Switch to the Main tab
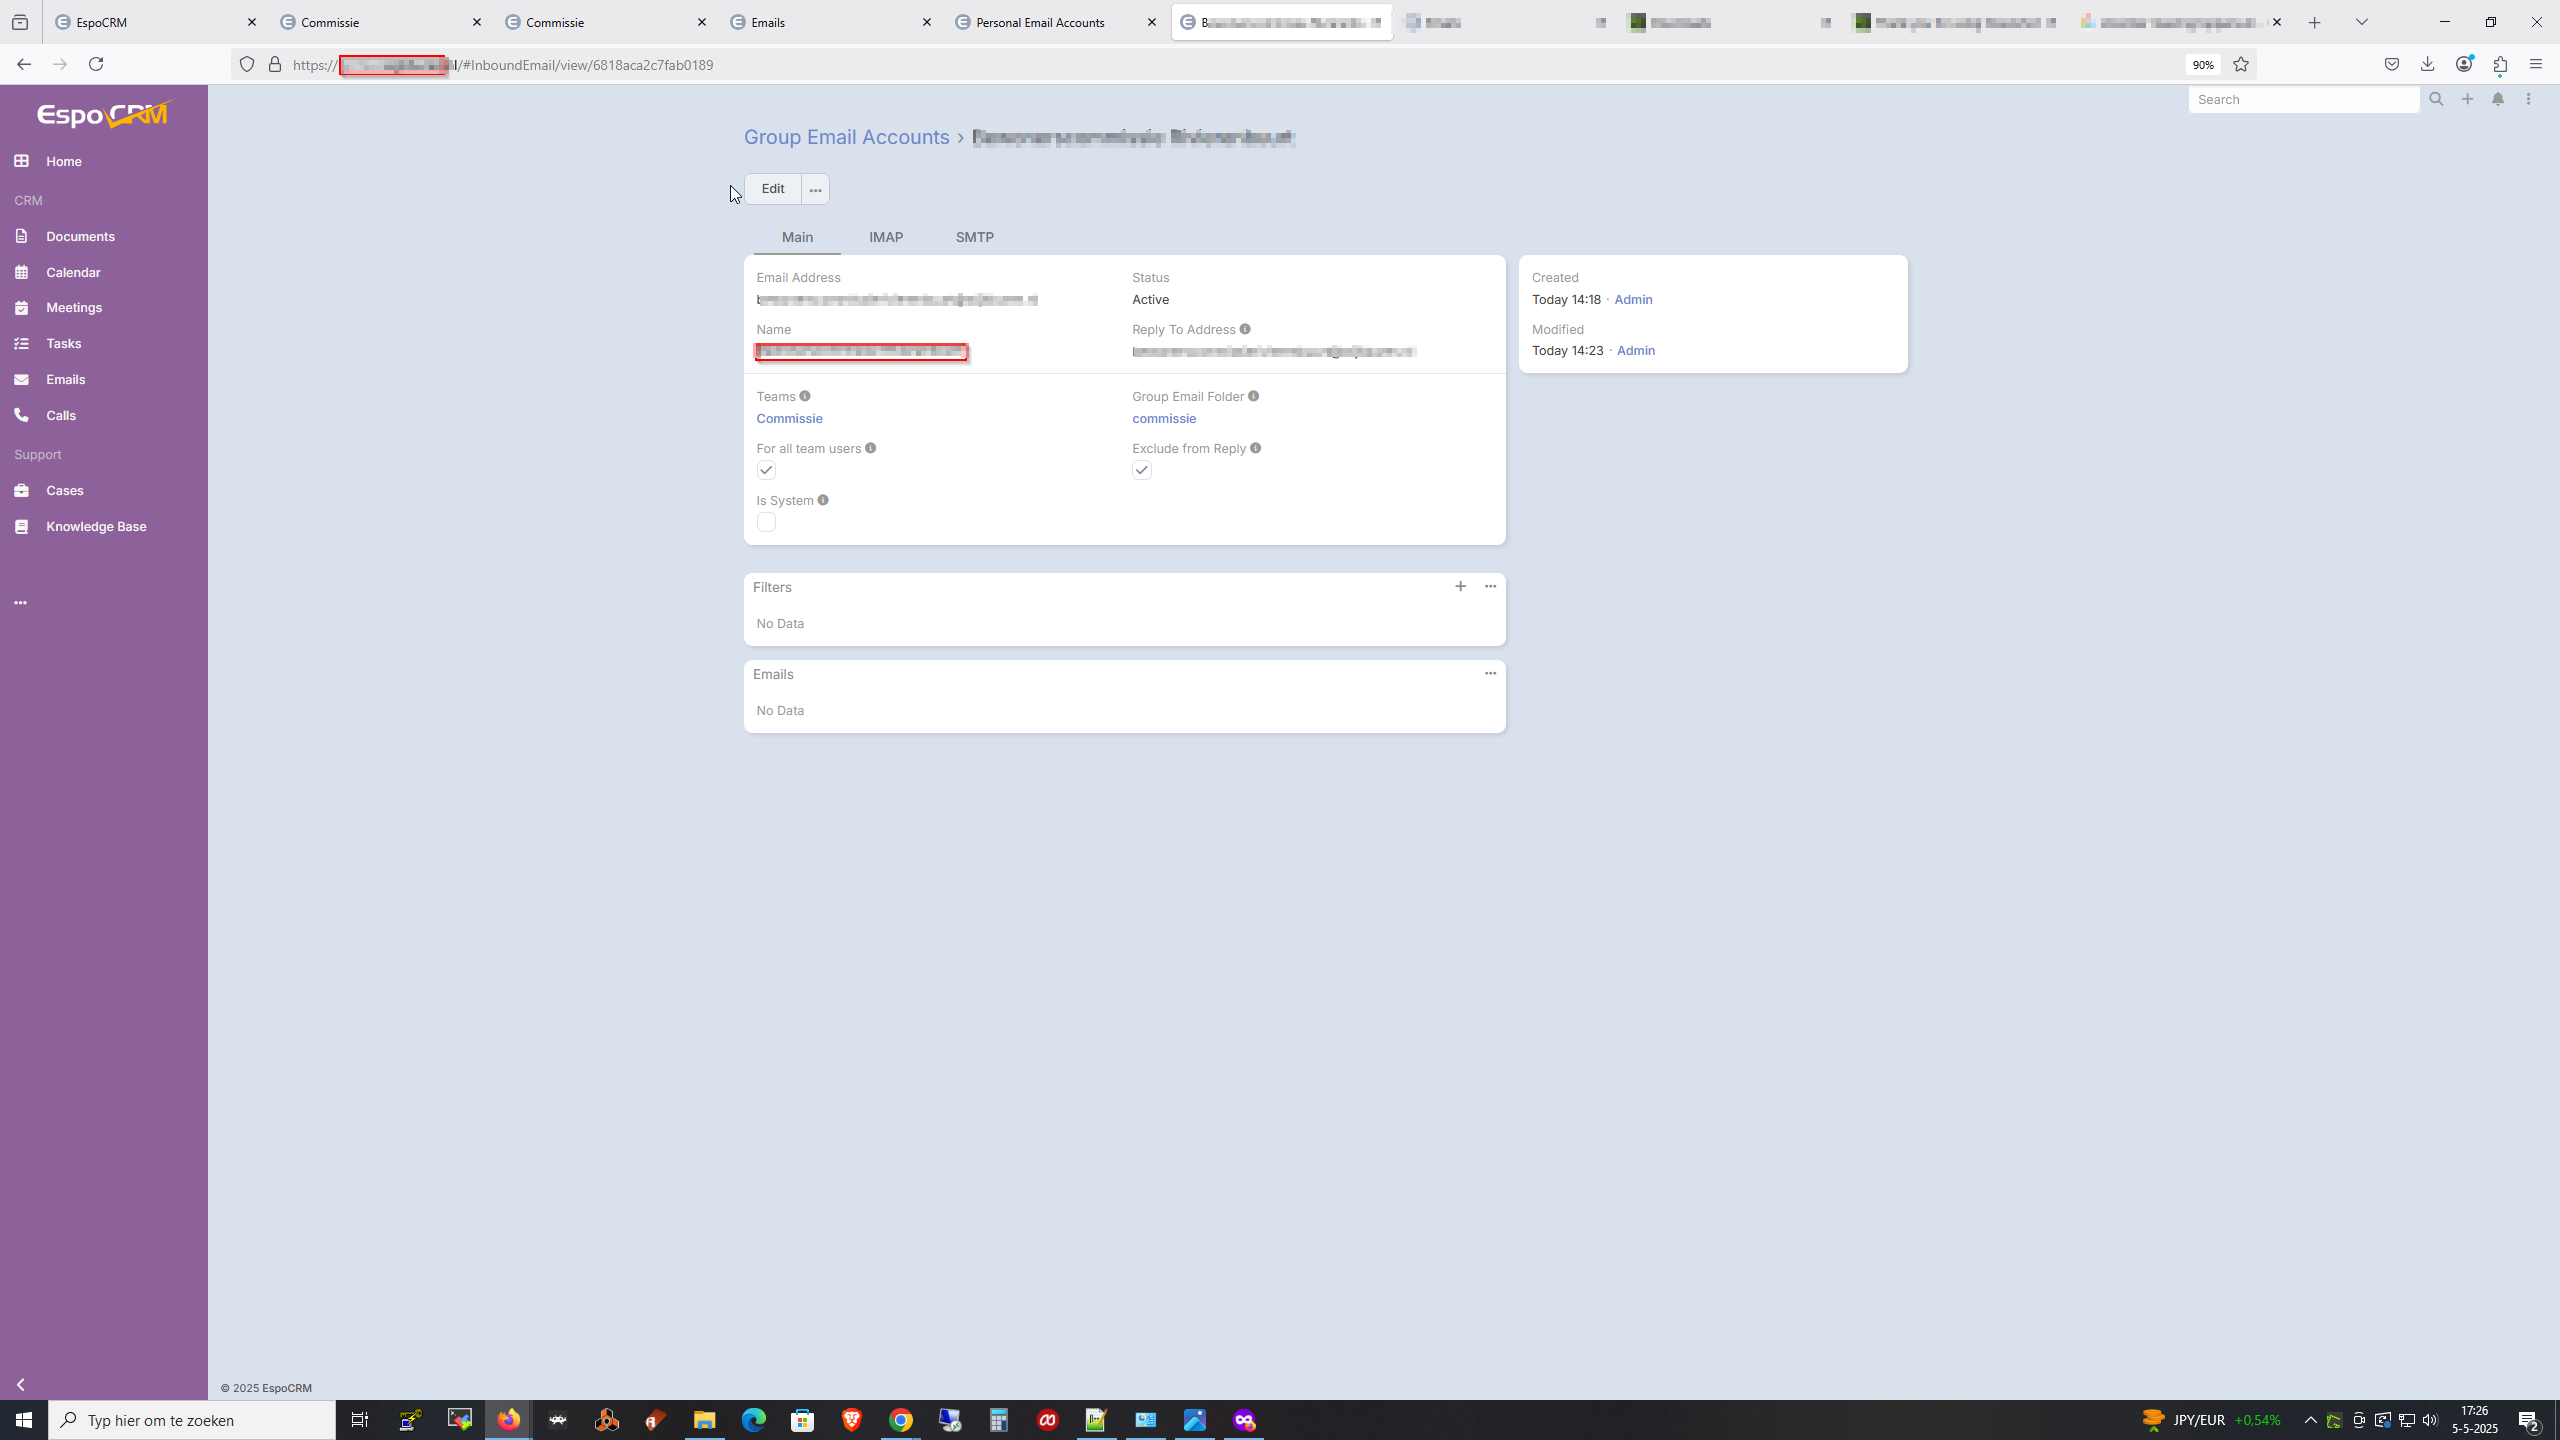Screen dimensions: 2560x1440 (x=797, y=237)
